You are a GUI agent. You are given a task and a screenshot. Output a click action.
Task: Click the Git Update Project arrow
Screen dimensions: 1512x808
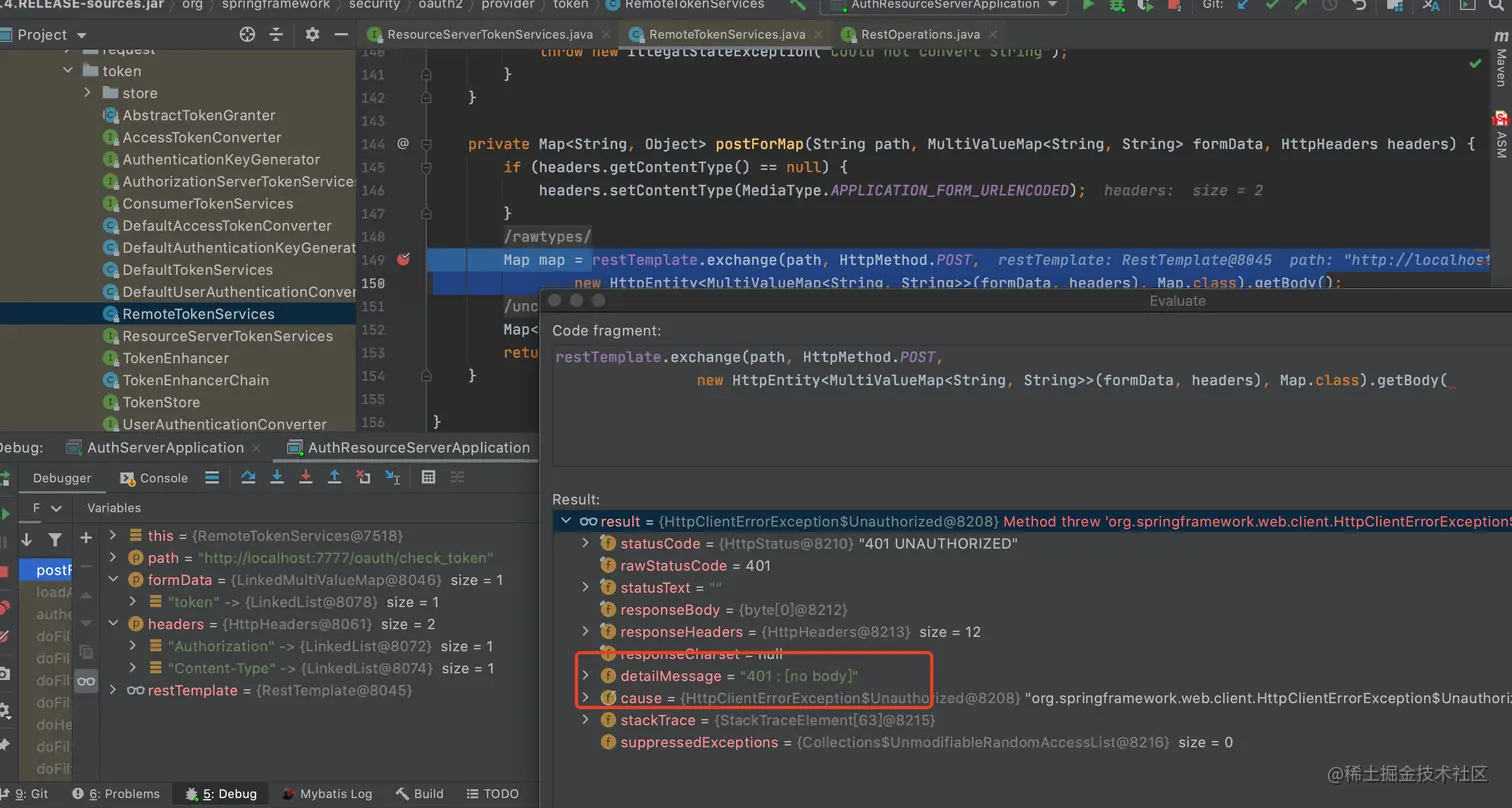1243,5
